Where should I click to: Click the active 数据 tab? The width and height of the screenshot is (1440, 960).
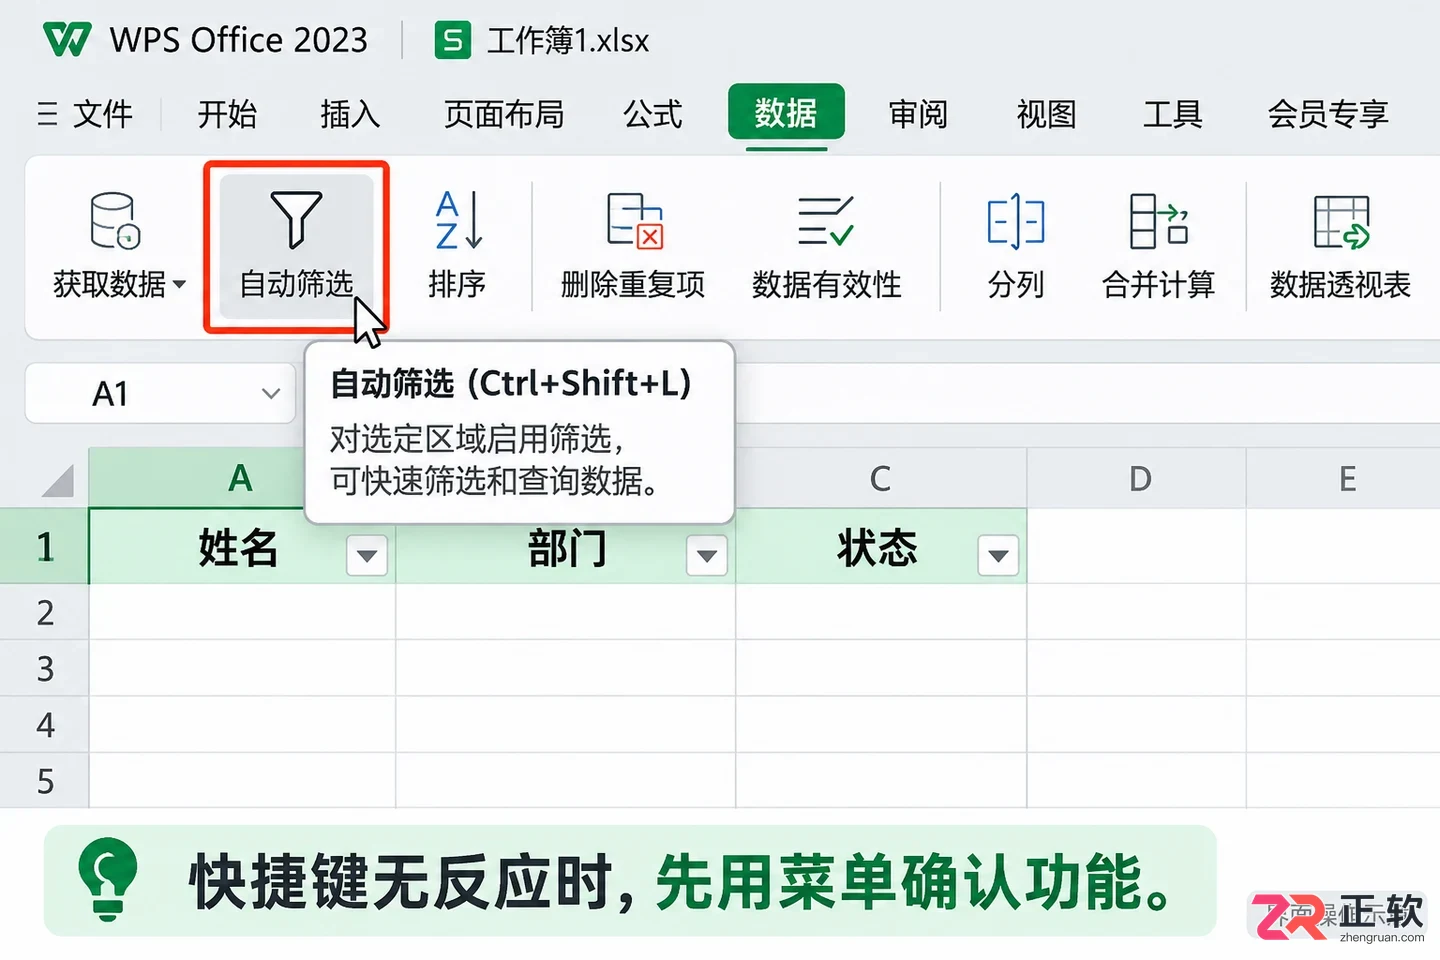pos(786,113)
